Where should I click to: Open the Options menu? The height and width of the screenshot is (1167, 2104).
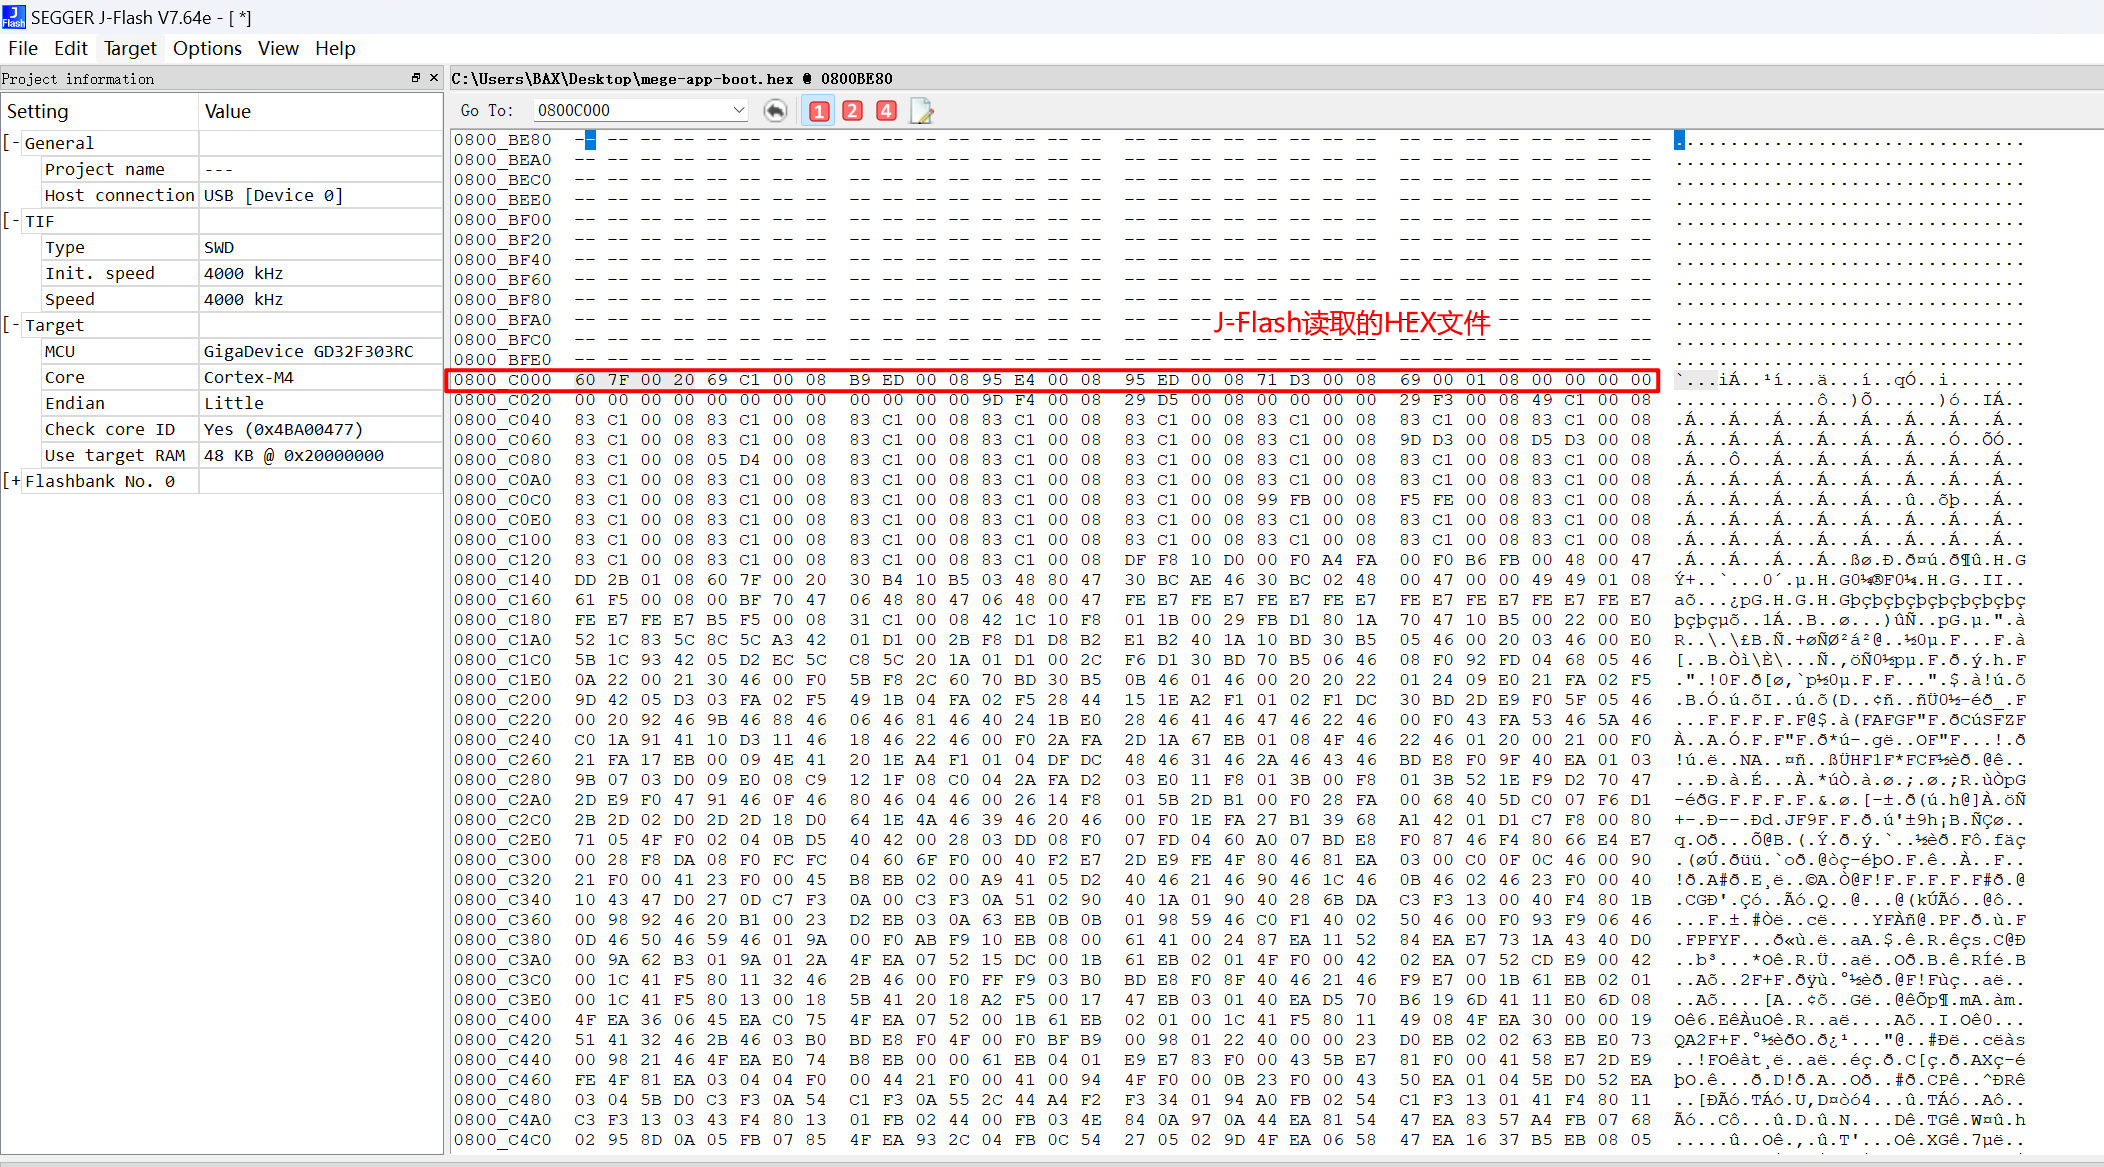(x=207, y=48)
